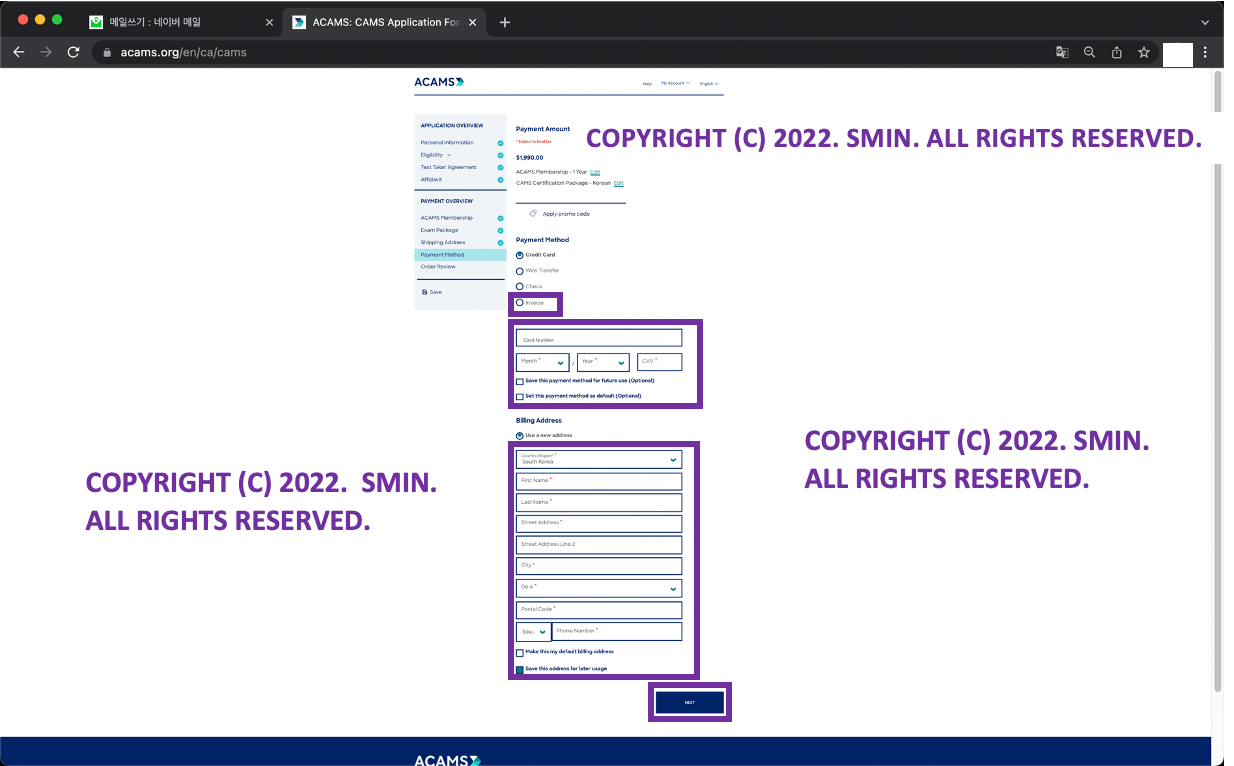Click the Personal Information completed checkmark icon

(500, 143)
